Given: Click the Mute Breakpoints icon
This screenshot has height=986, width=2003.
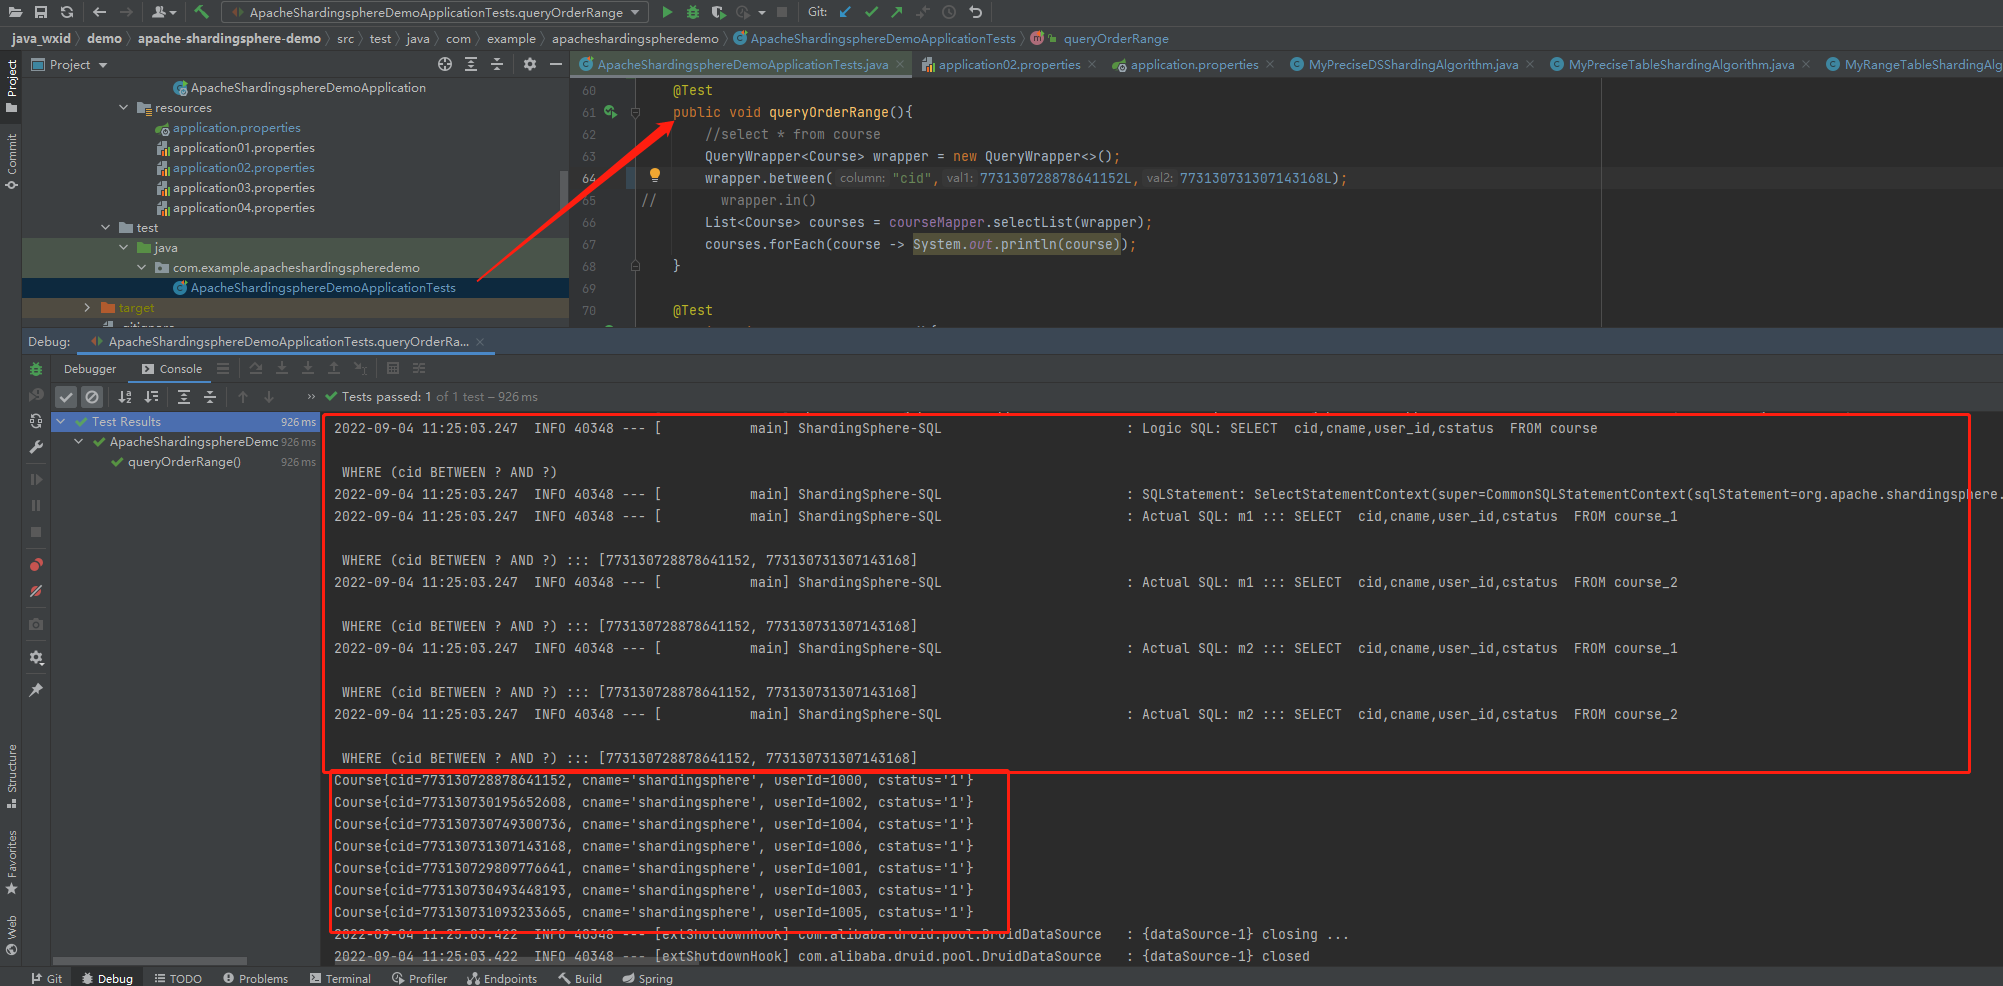Looking at the screenshot, I should 36,591.
